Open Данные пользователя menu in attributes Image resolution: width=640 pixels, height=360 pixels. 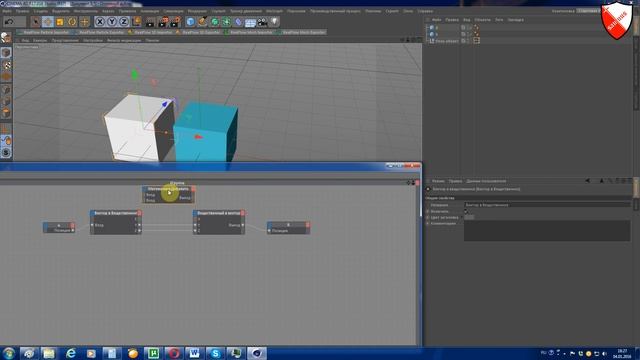(486, 181)
